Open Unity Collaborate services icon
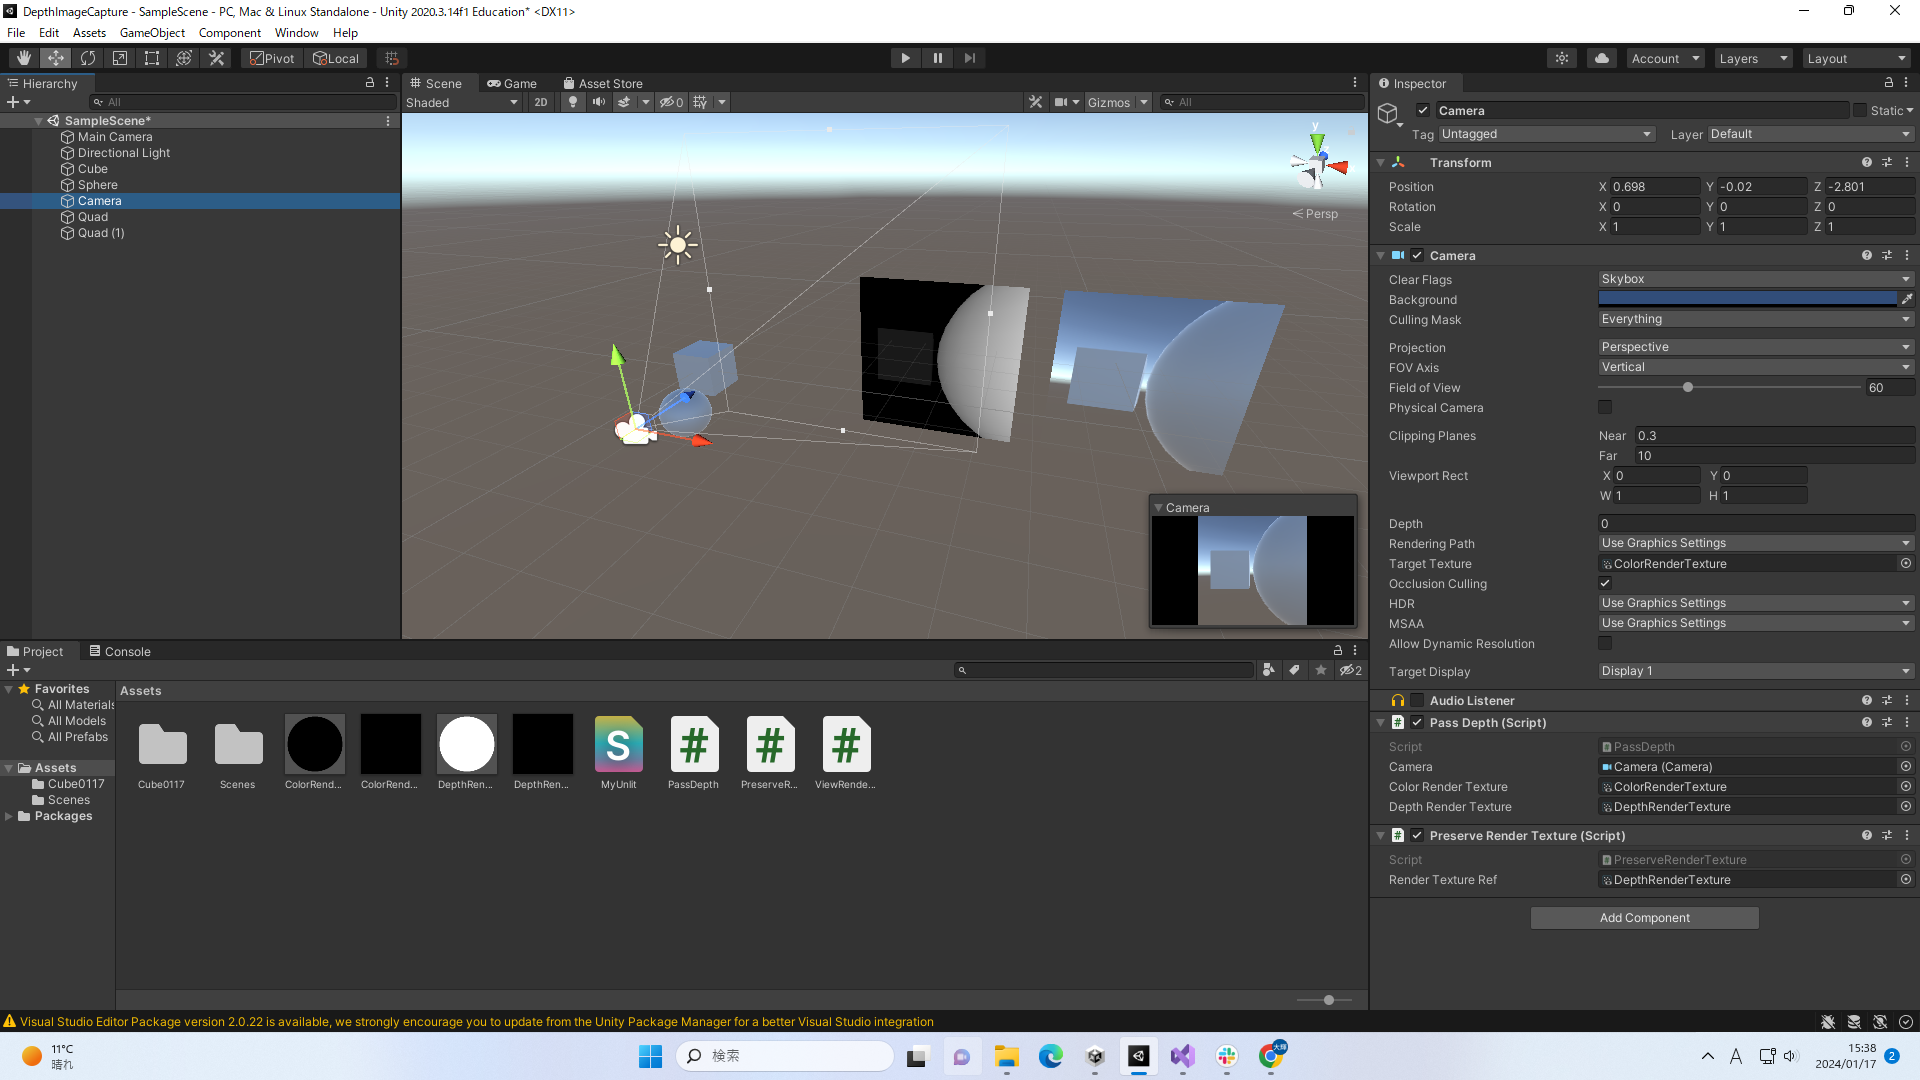This screenshot has height=1080, width=1920. (x=1562, y=58)
